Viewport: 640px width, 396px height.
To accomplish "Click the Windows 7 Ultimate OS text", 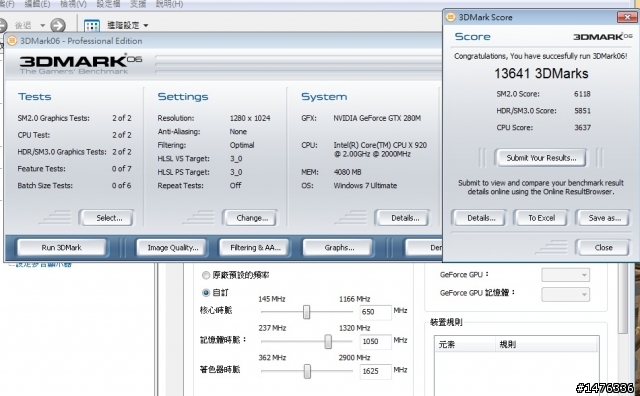I will click(365, 185).
